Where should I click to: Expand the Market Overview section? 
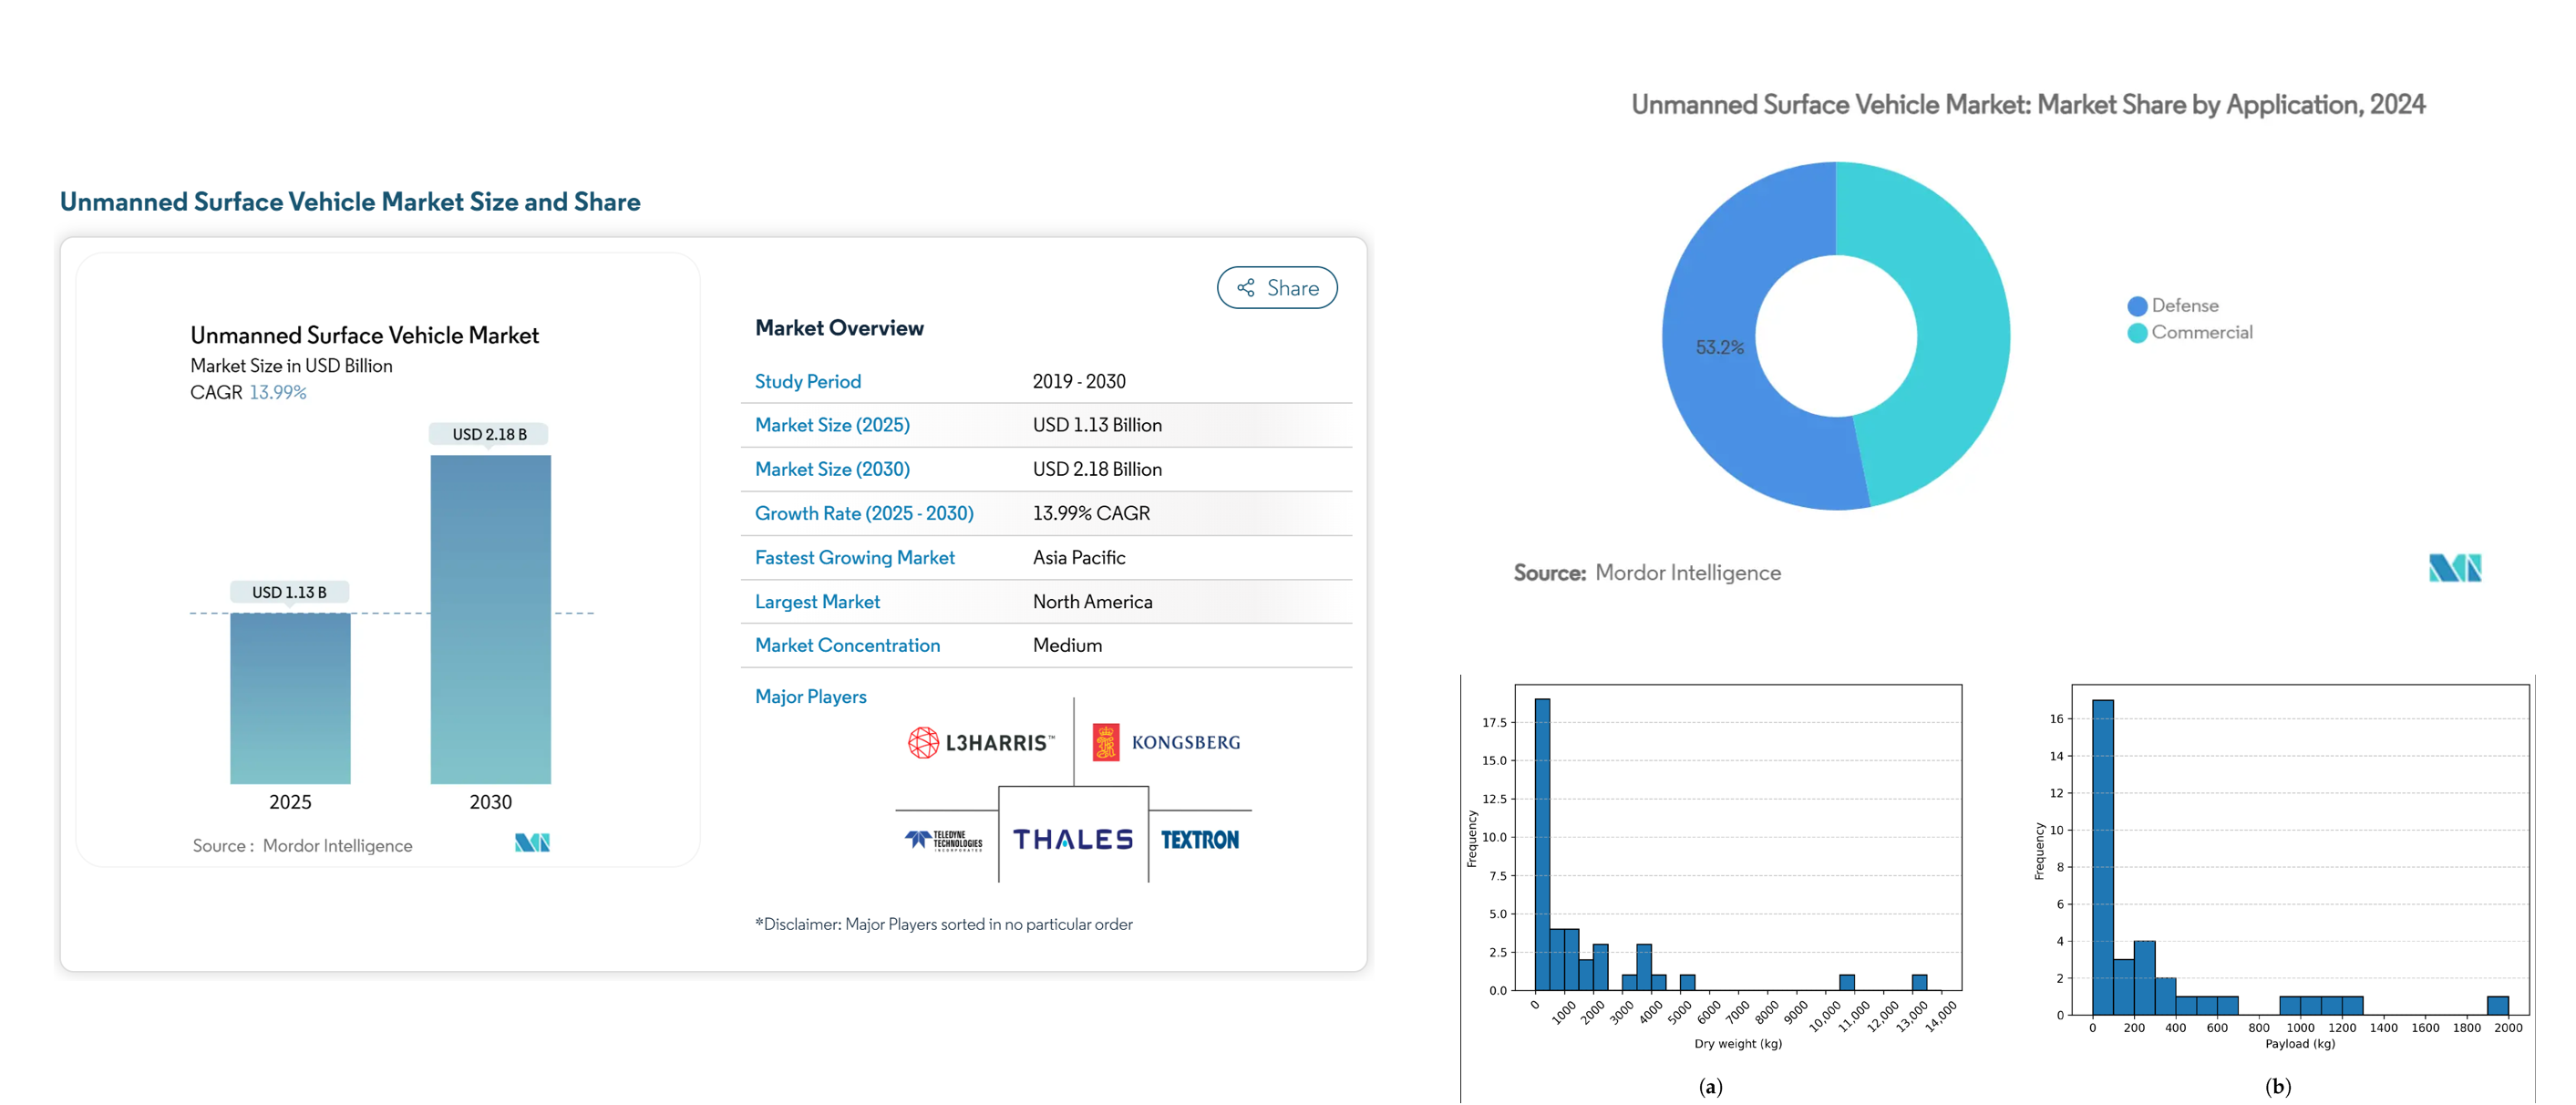pos(839,327)
